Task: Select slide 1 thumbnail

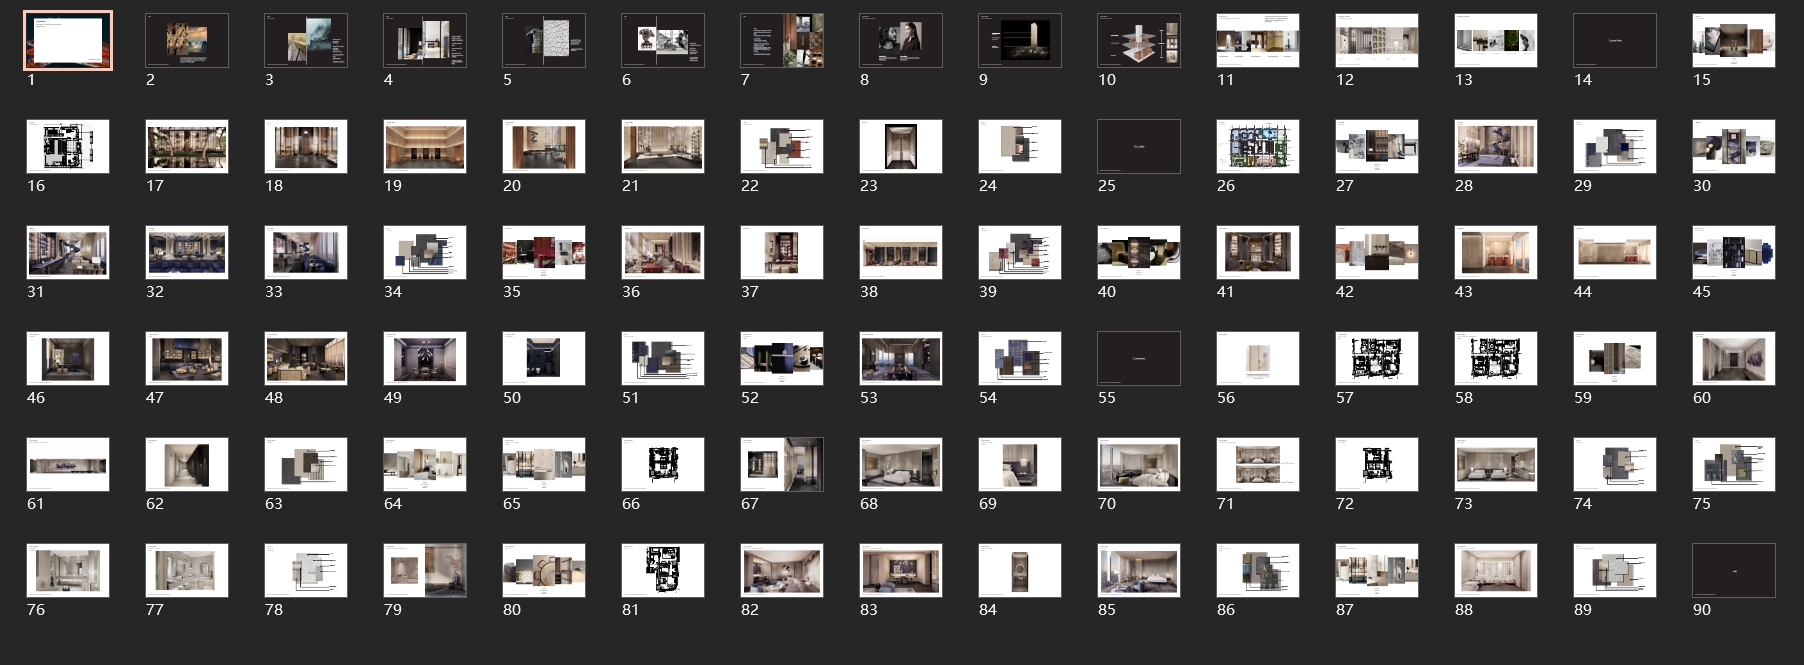Action: click(x=68, y=41)
